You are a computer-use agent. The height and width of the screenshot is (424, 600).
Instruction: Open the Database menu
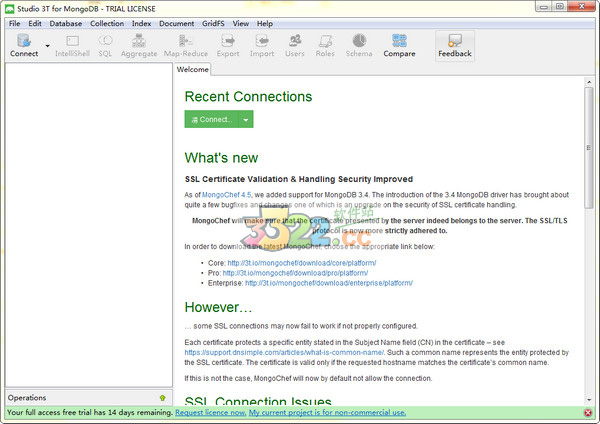coord(66,23)
